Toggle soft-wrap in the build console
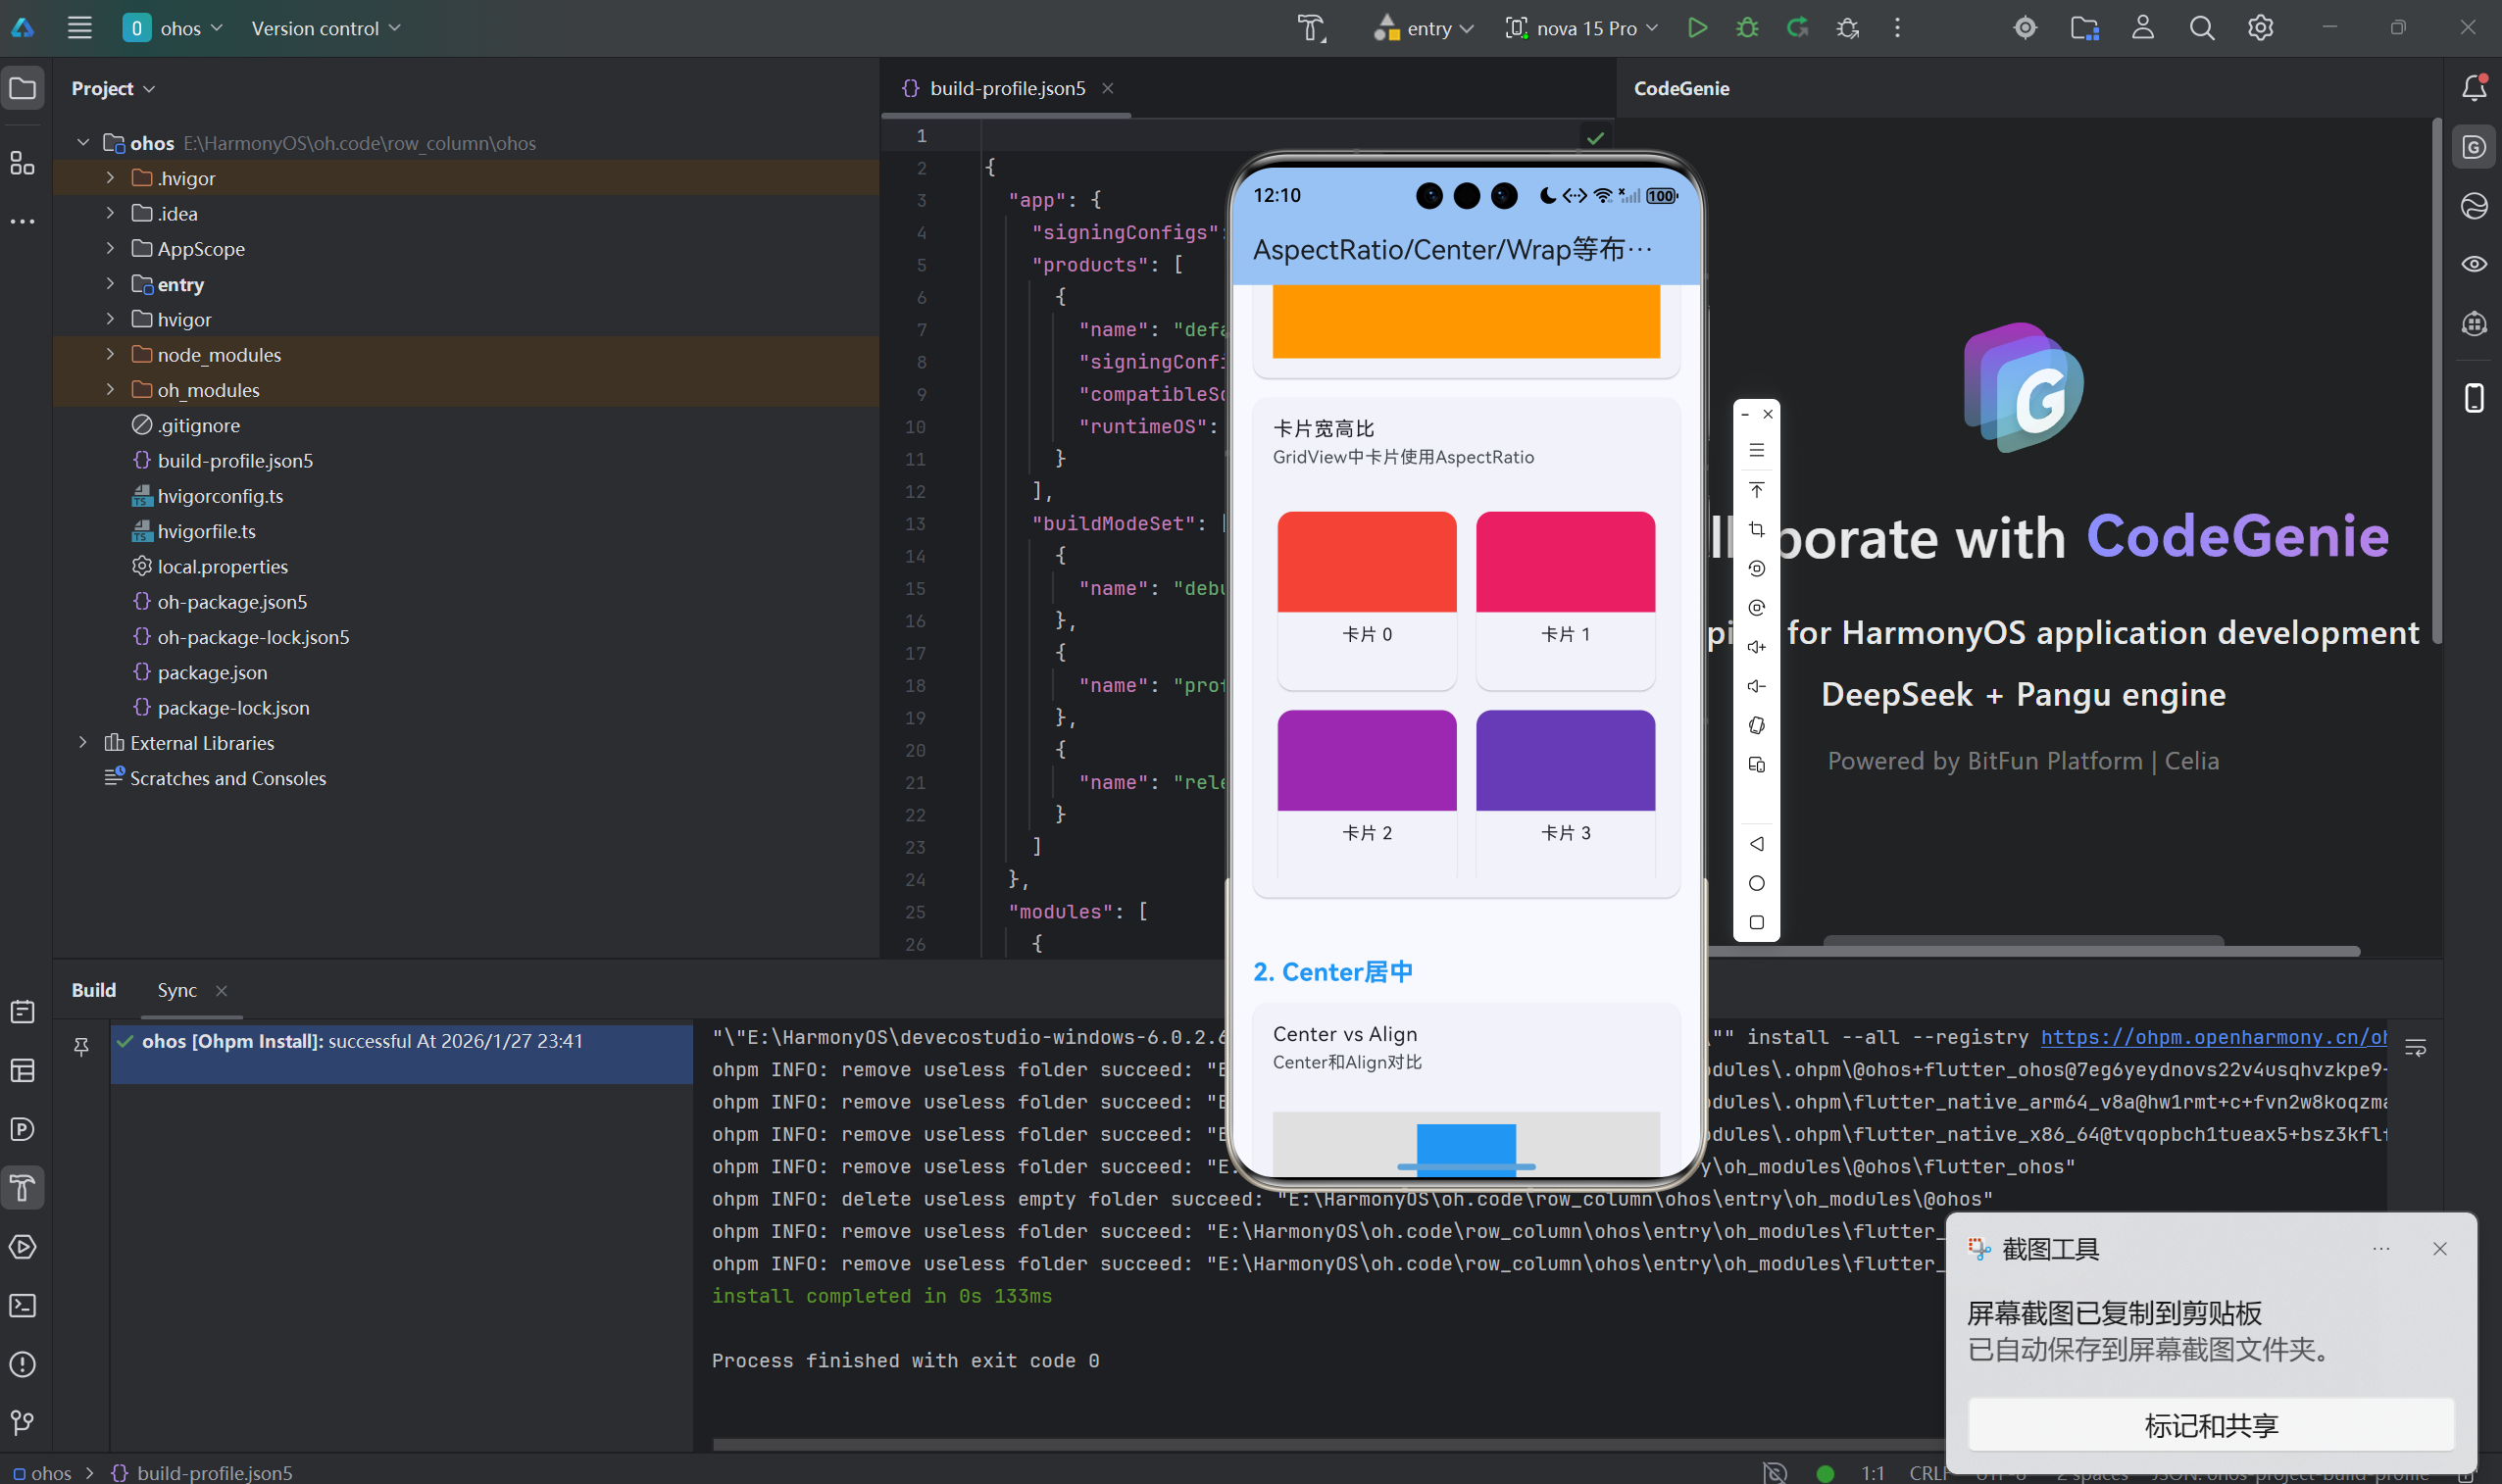Viewport: 2502px width, 1484px height. tap(2418, 1047)
